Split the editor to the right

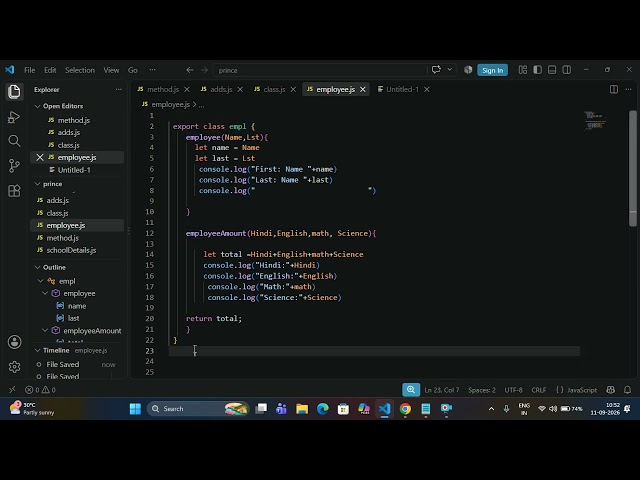614,89
